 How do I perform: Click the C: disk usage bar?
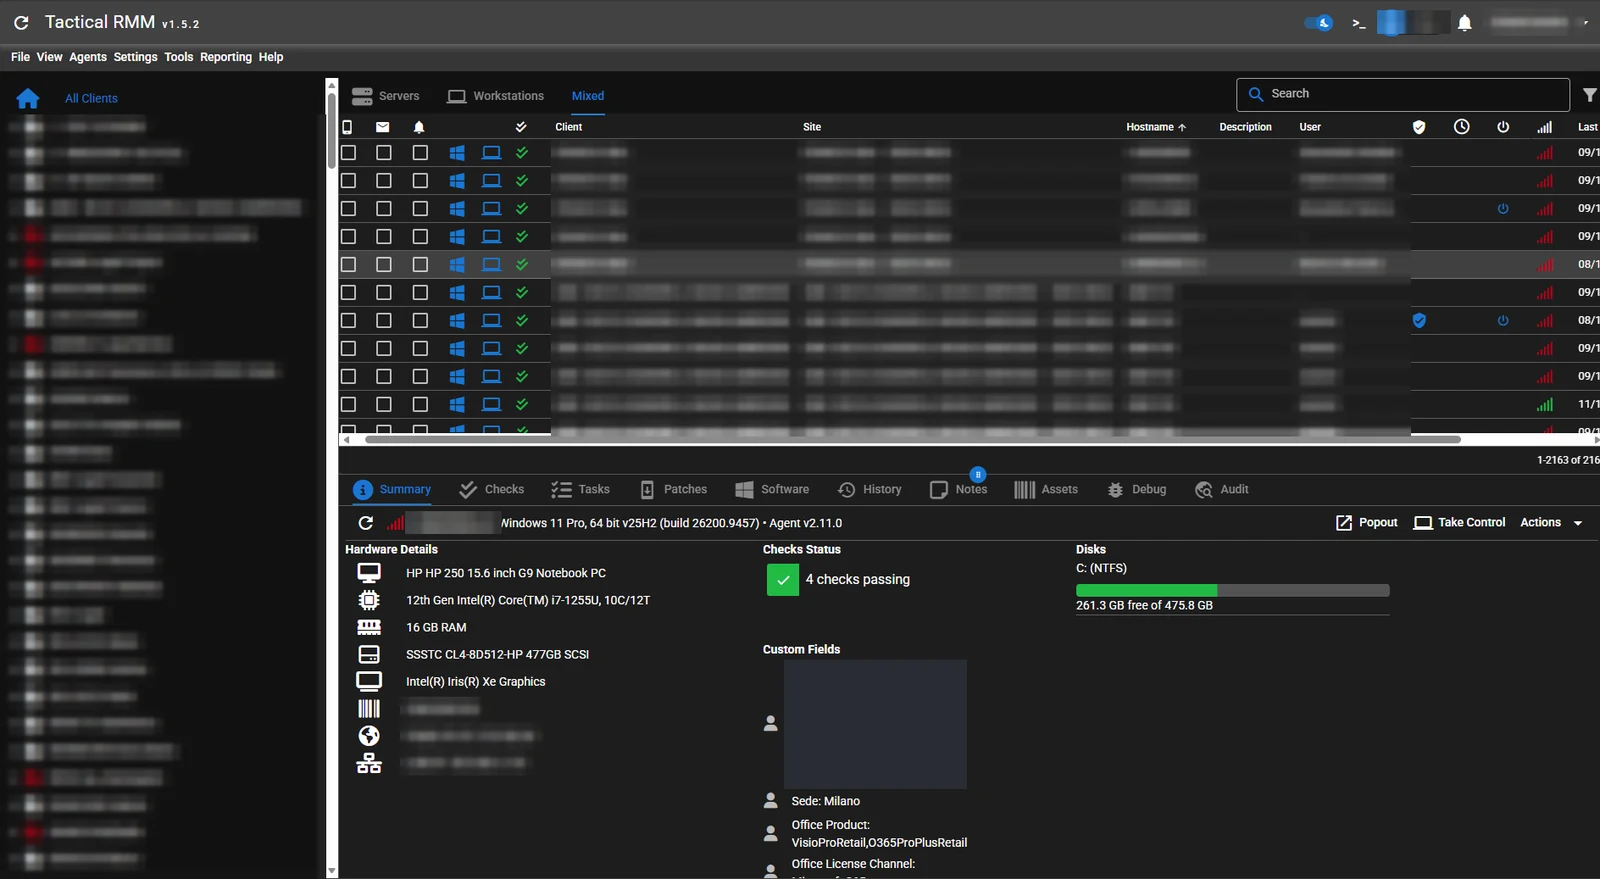coord(1232,591)
